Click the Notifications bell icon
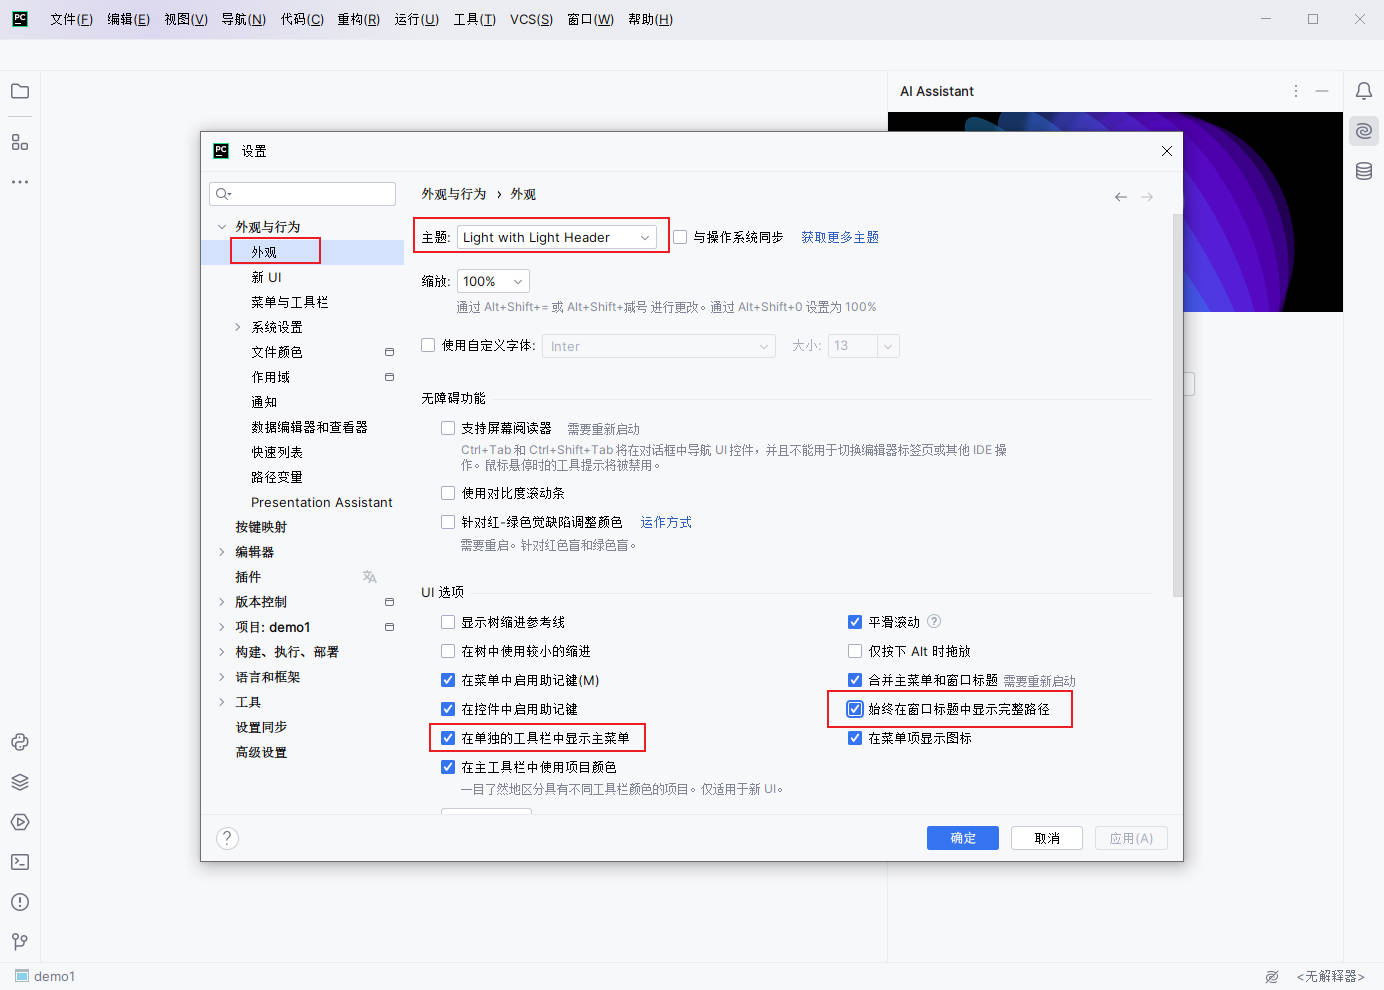 (1363, 91)
